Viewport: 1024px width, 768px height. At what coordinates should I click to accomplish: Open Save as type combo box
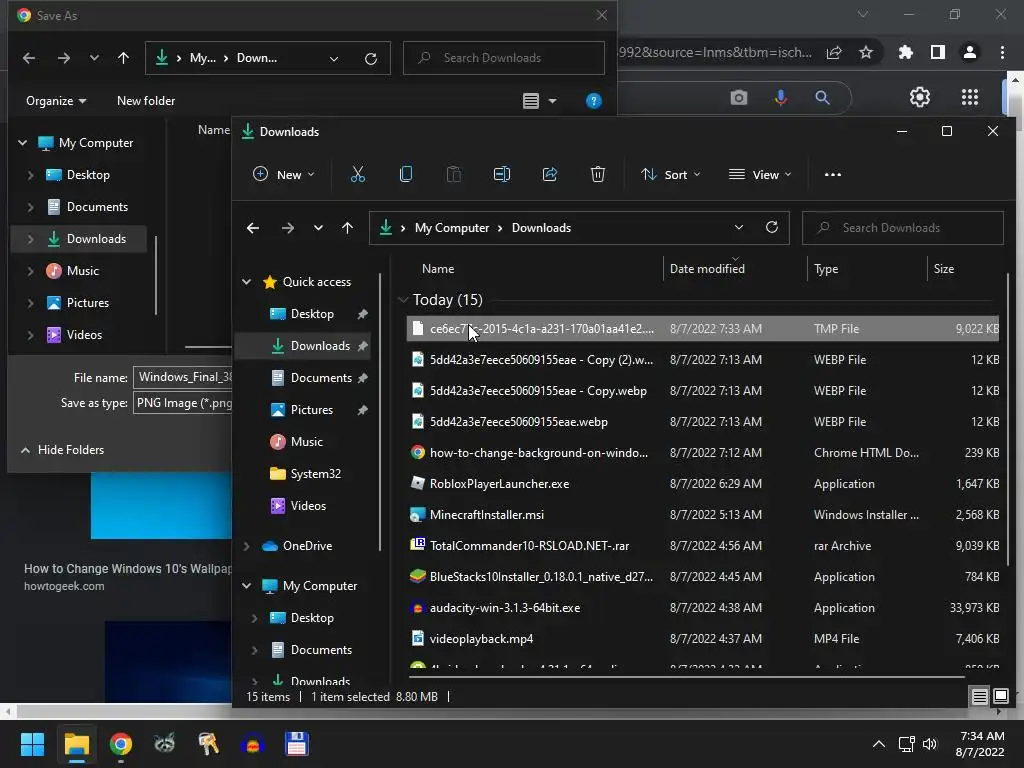(x=183, y=402)
